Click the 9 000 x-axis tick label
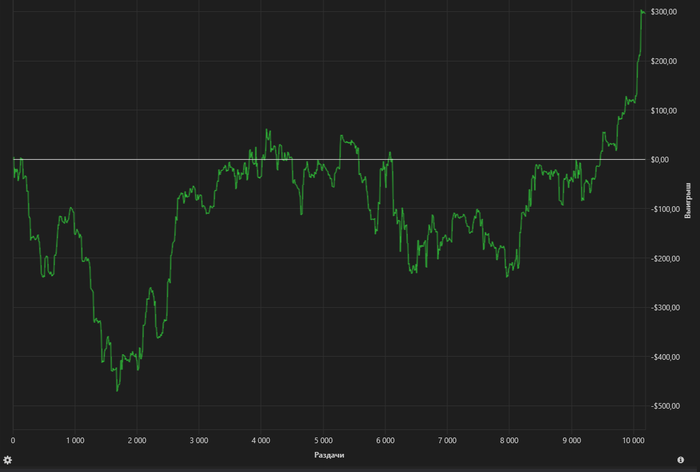 (x=571, y=441)
